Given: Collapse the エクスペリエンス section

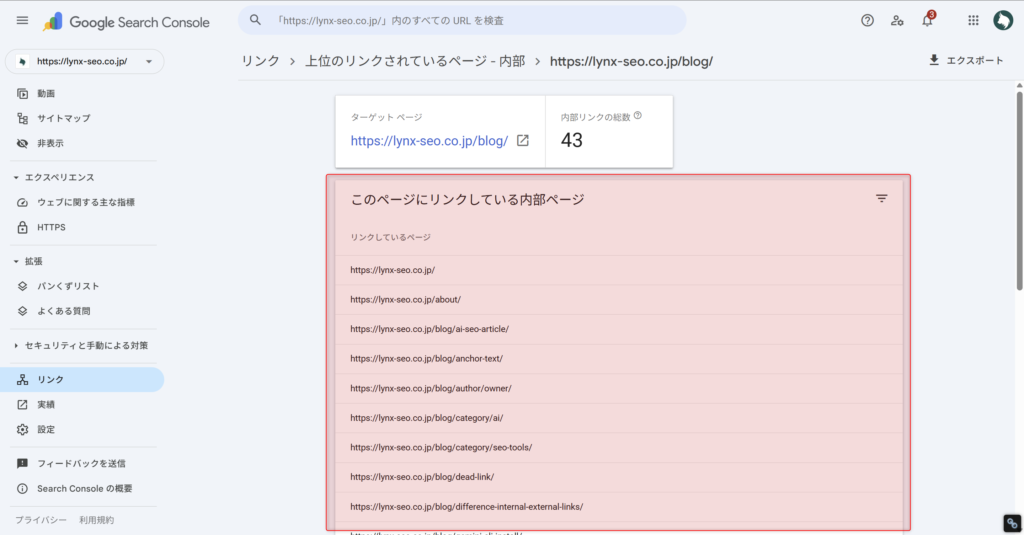Looking at the screenshot, I should coord(16,177).
